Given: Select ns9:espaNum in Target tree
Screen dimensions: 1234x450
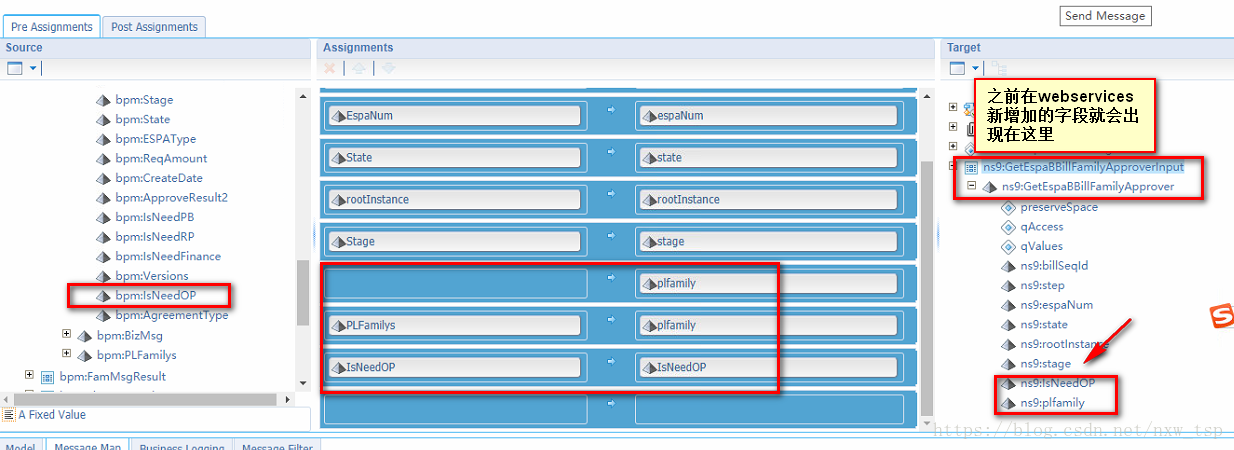Looking at the screenshot, I should [x=1056, y=305].
